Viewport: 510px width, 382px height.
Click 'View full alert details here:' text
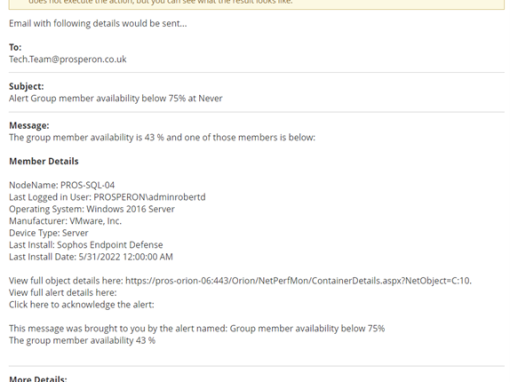coord(63,293)
